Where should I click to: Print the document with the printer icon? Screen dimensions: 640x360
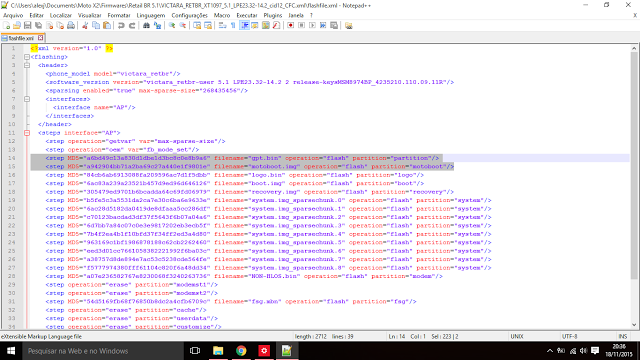tap(71, 26)
